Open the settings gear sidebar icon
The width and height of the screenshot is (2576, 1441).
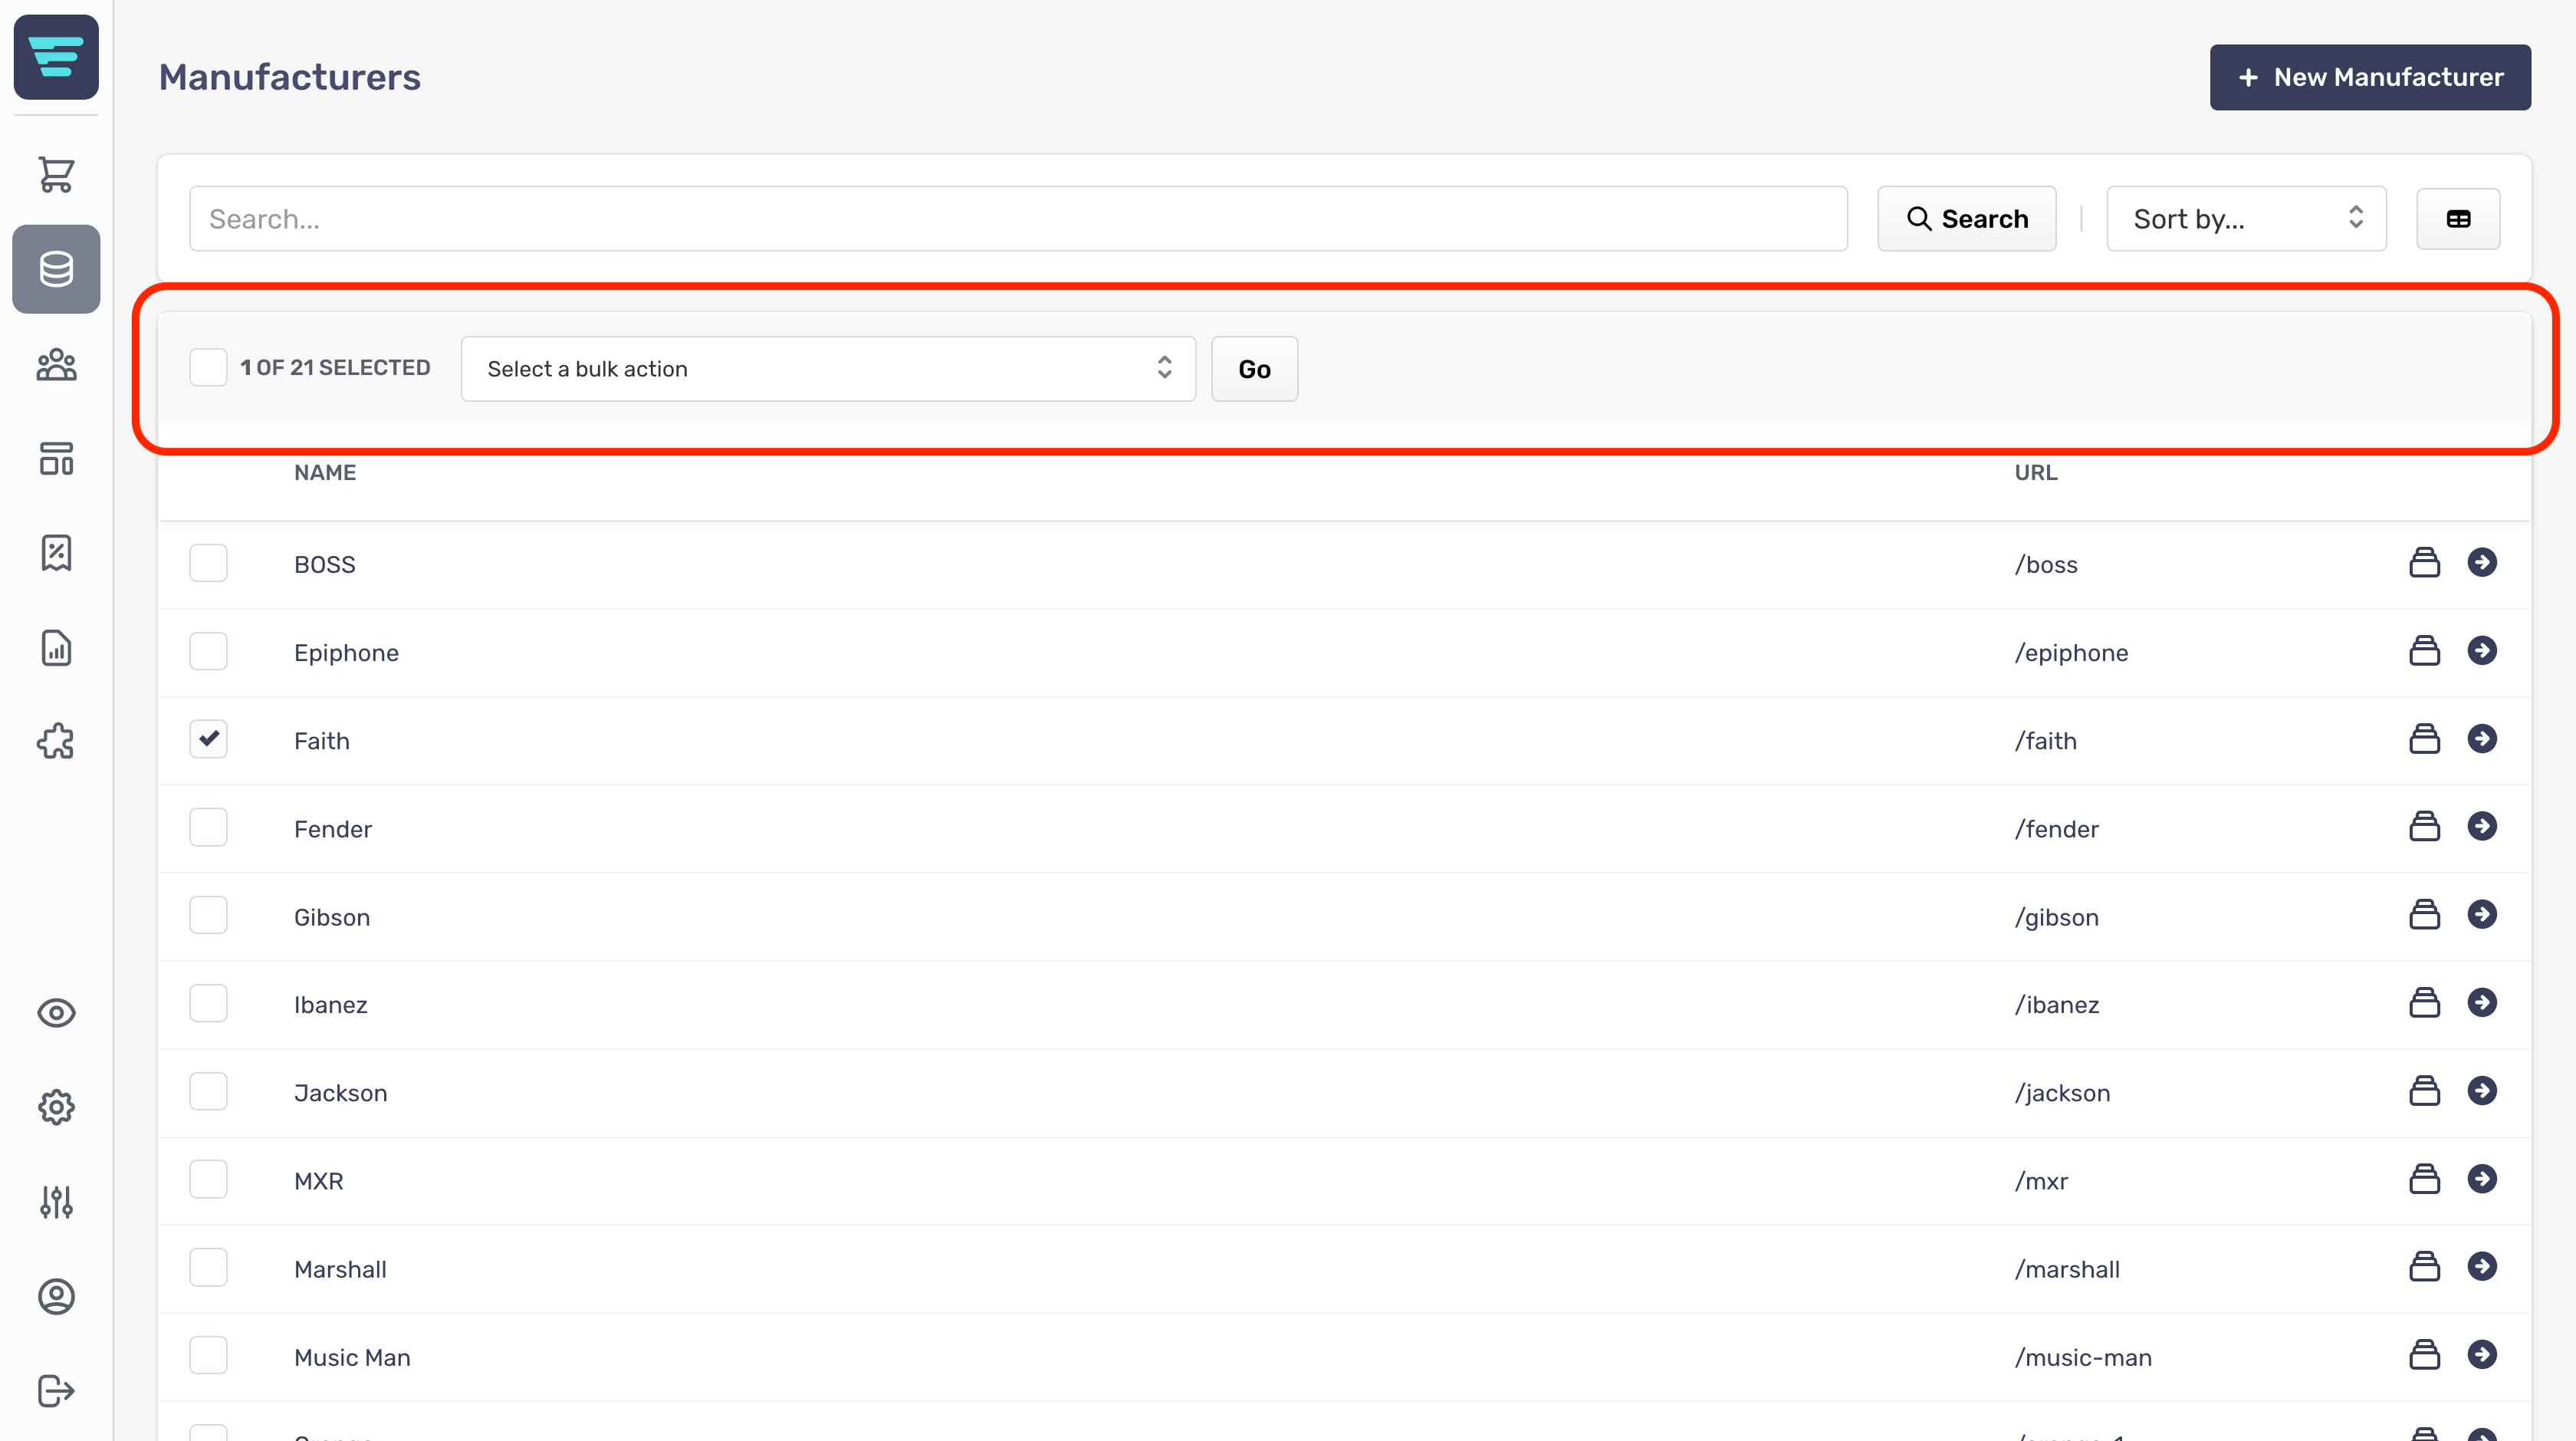(x=56, y=1107)
